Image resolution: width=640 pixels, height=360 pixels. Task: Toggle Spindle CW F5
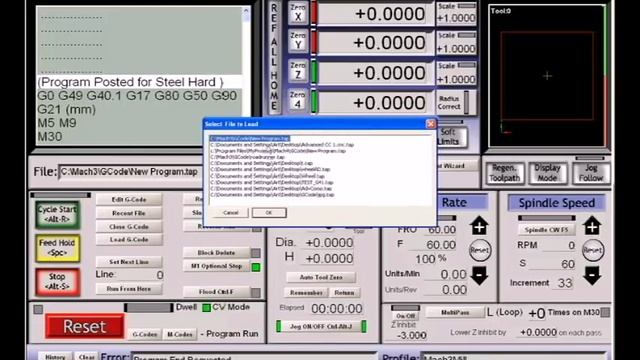546,230
